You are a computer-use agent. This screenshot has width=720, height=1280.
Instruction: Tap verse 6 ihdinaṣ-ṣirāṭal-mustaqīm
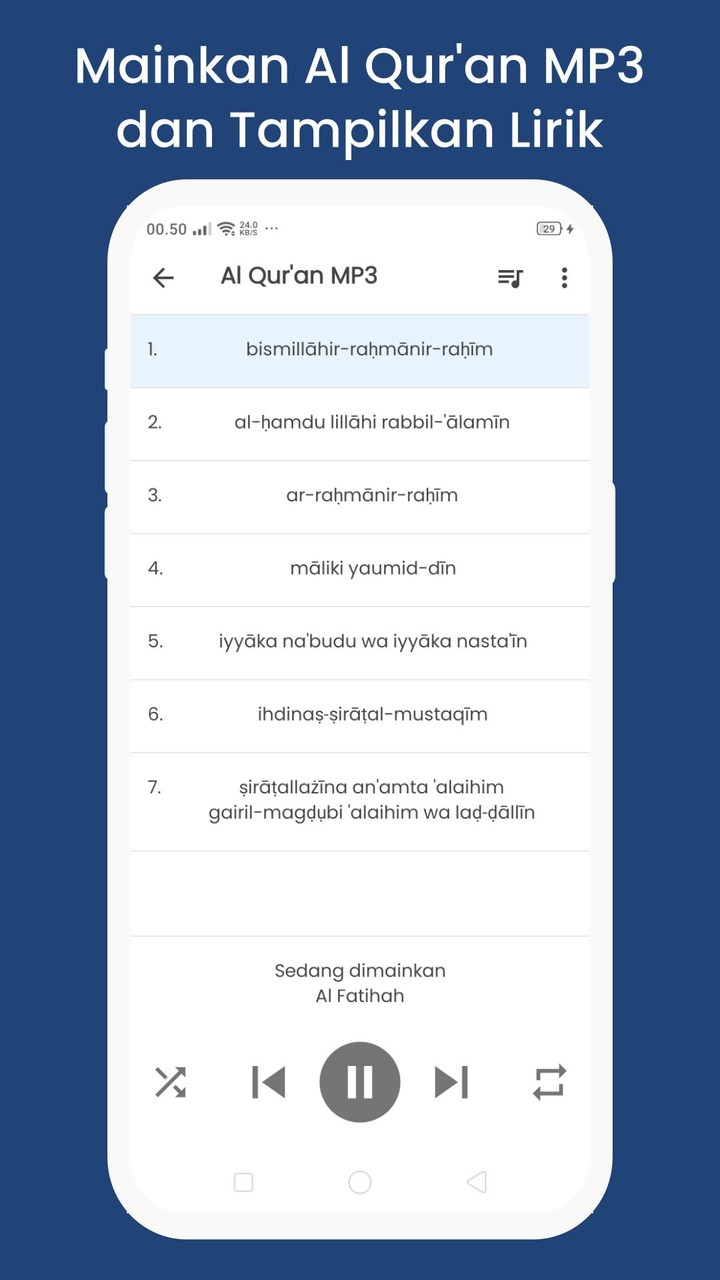coord(360,715)
